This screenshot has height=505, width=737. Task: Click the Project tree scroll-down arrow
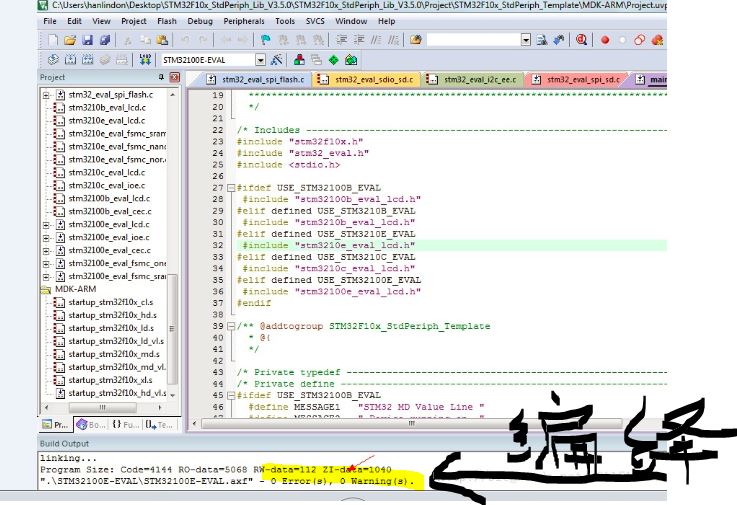point(172,395)
